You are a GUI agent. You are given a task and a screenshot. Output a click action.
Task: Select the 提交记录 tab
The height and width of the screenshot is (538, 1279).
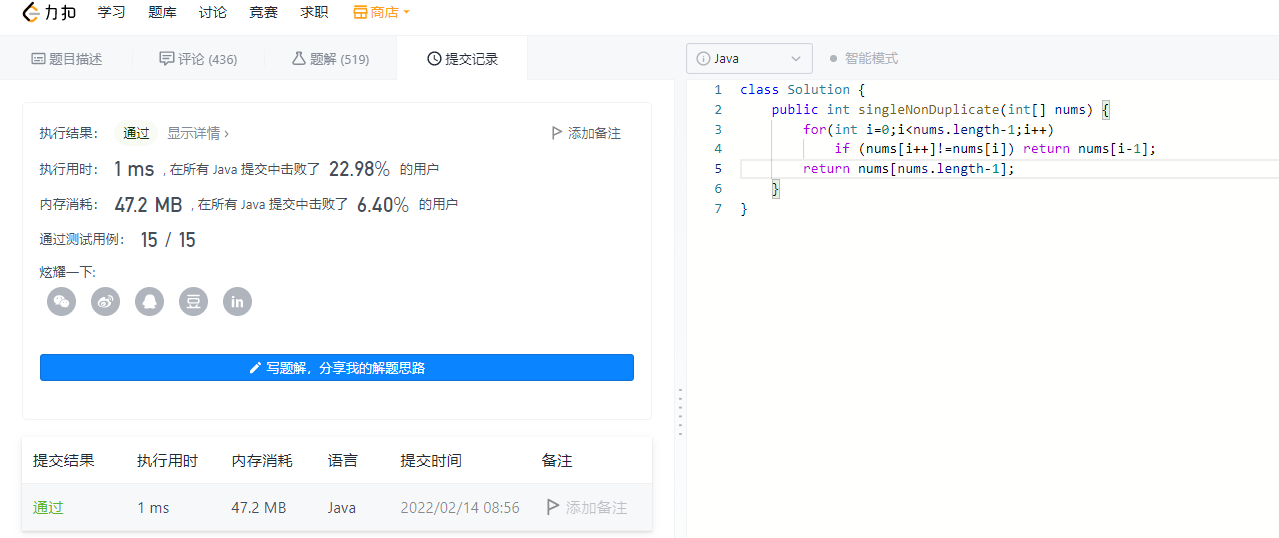click(x=462, y=59)
